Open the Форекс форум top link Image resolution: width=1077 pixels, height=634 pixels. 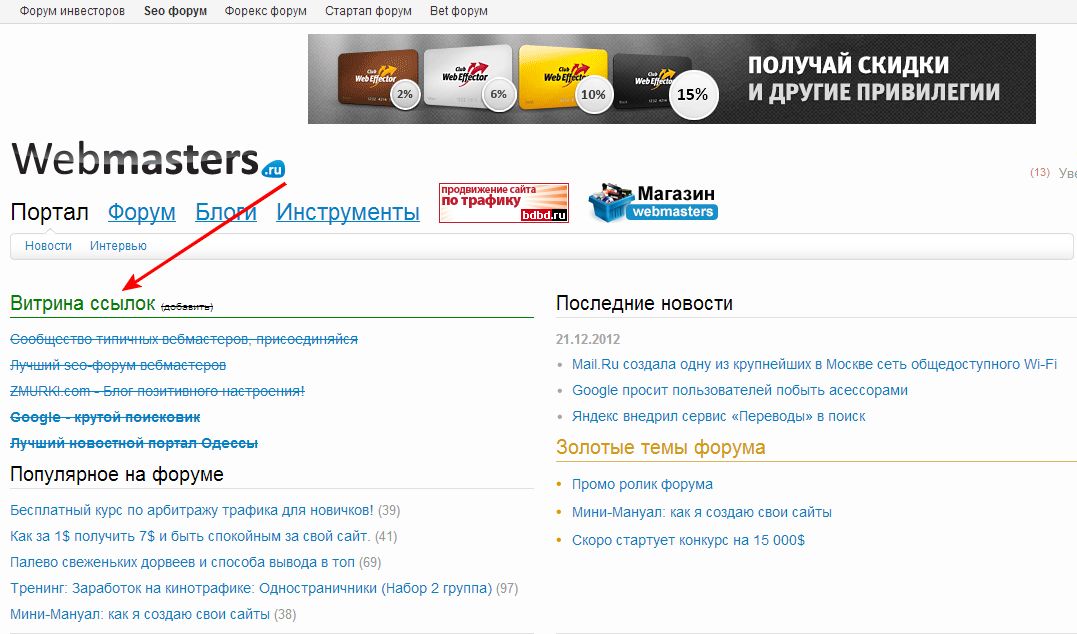[x=265, y=12]
